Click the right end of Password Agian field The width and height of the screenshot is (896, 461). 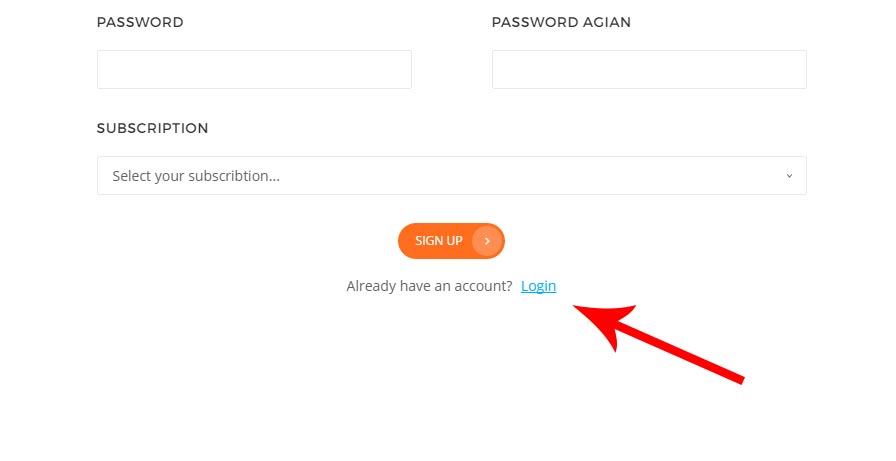pos(797,70)
